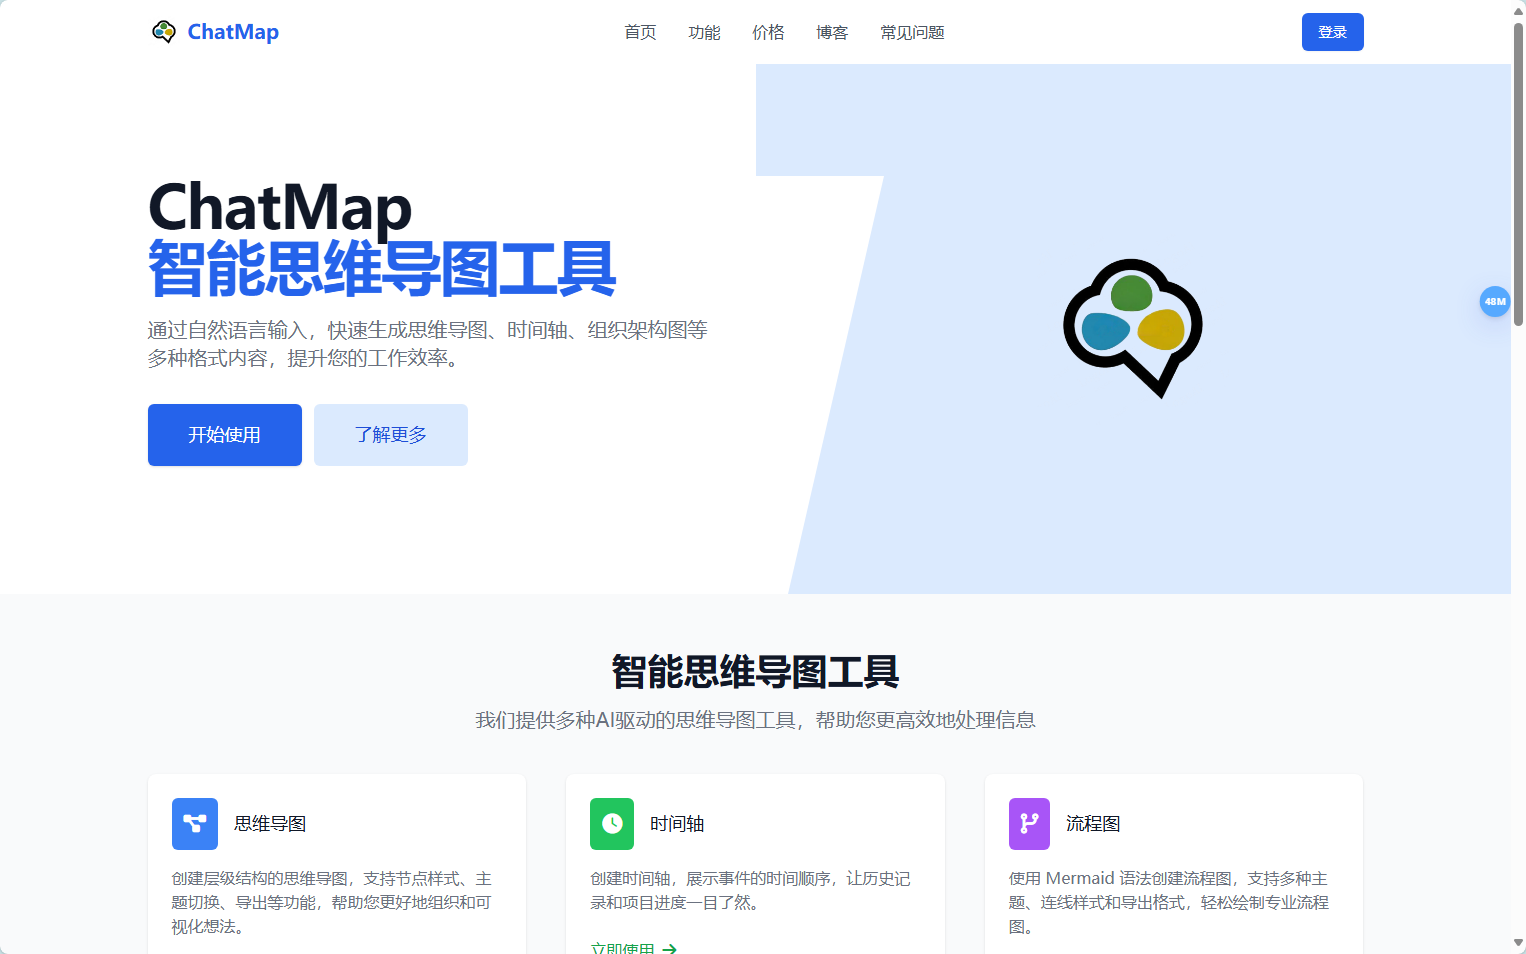Click the 开始使用 button
The width and height of the screenshot is (1526, 954).
pyautogui.click(x=225, y=435)
